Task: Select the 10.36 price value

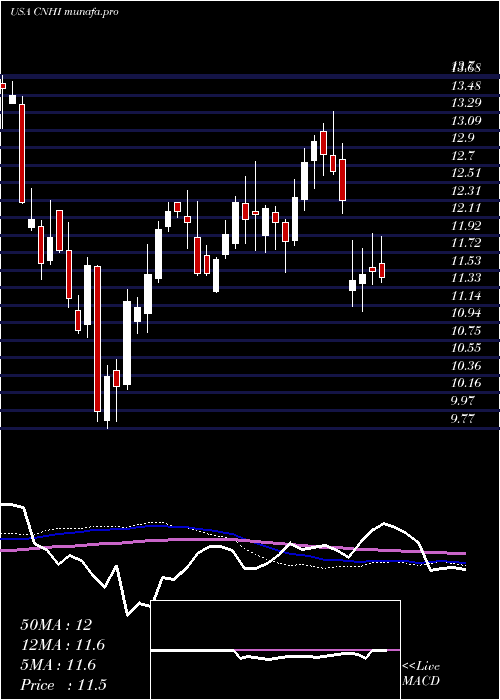Action: 466,366
